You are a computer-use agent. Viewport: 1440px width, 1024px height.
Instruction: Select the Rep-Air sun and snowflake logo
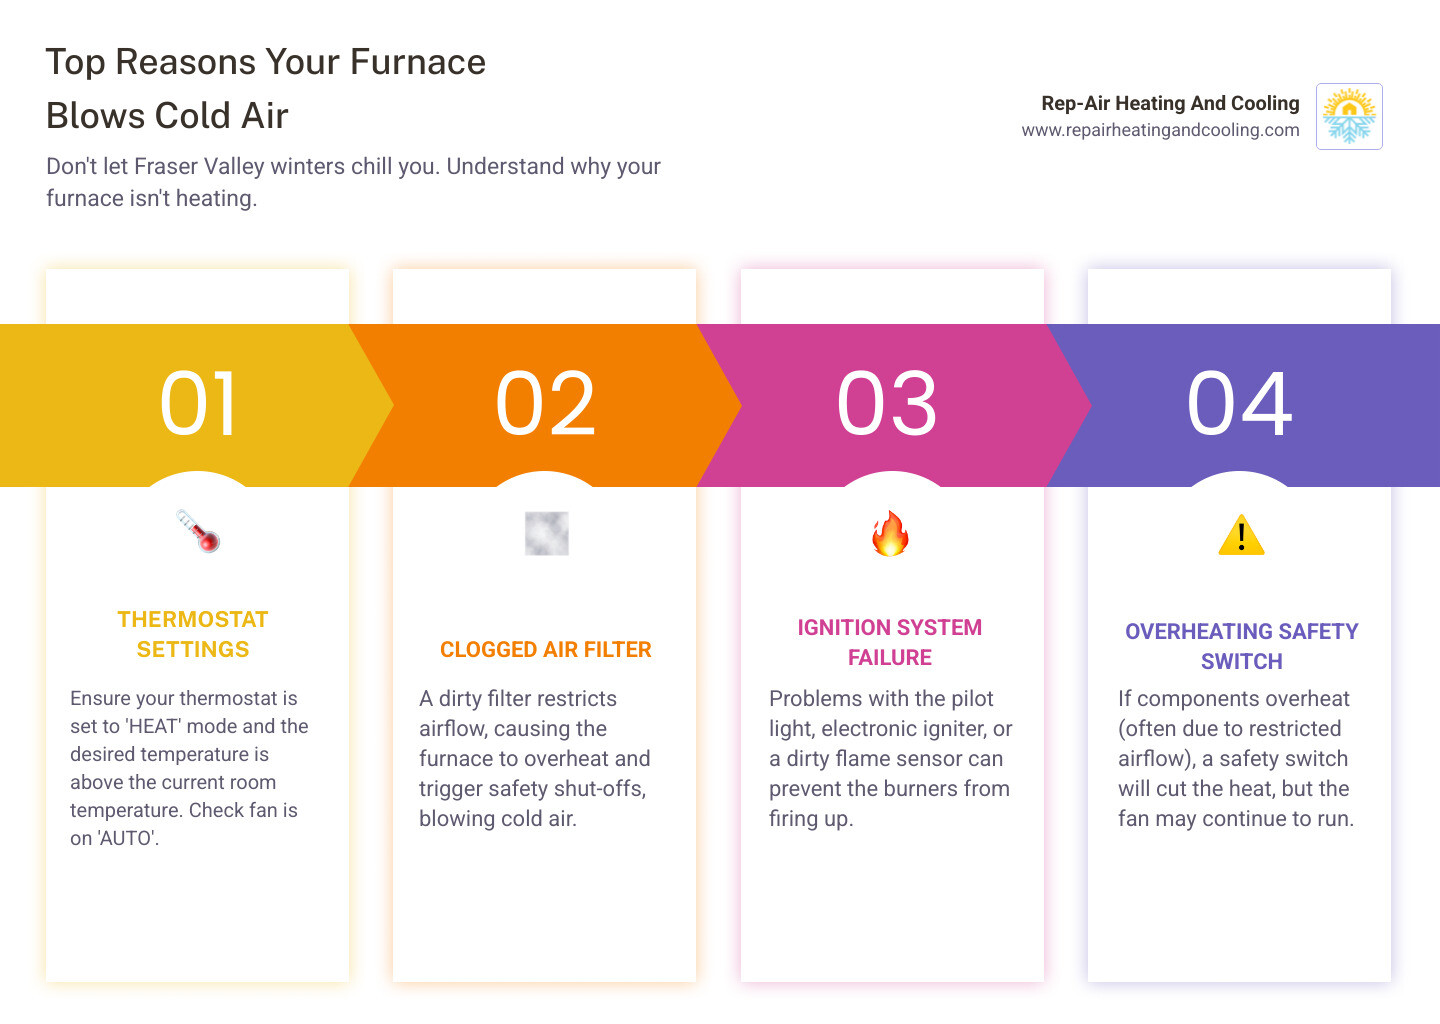(1349, 117)
